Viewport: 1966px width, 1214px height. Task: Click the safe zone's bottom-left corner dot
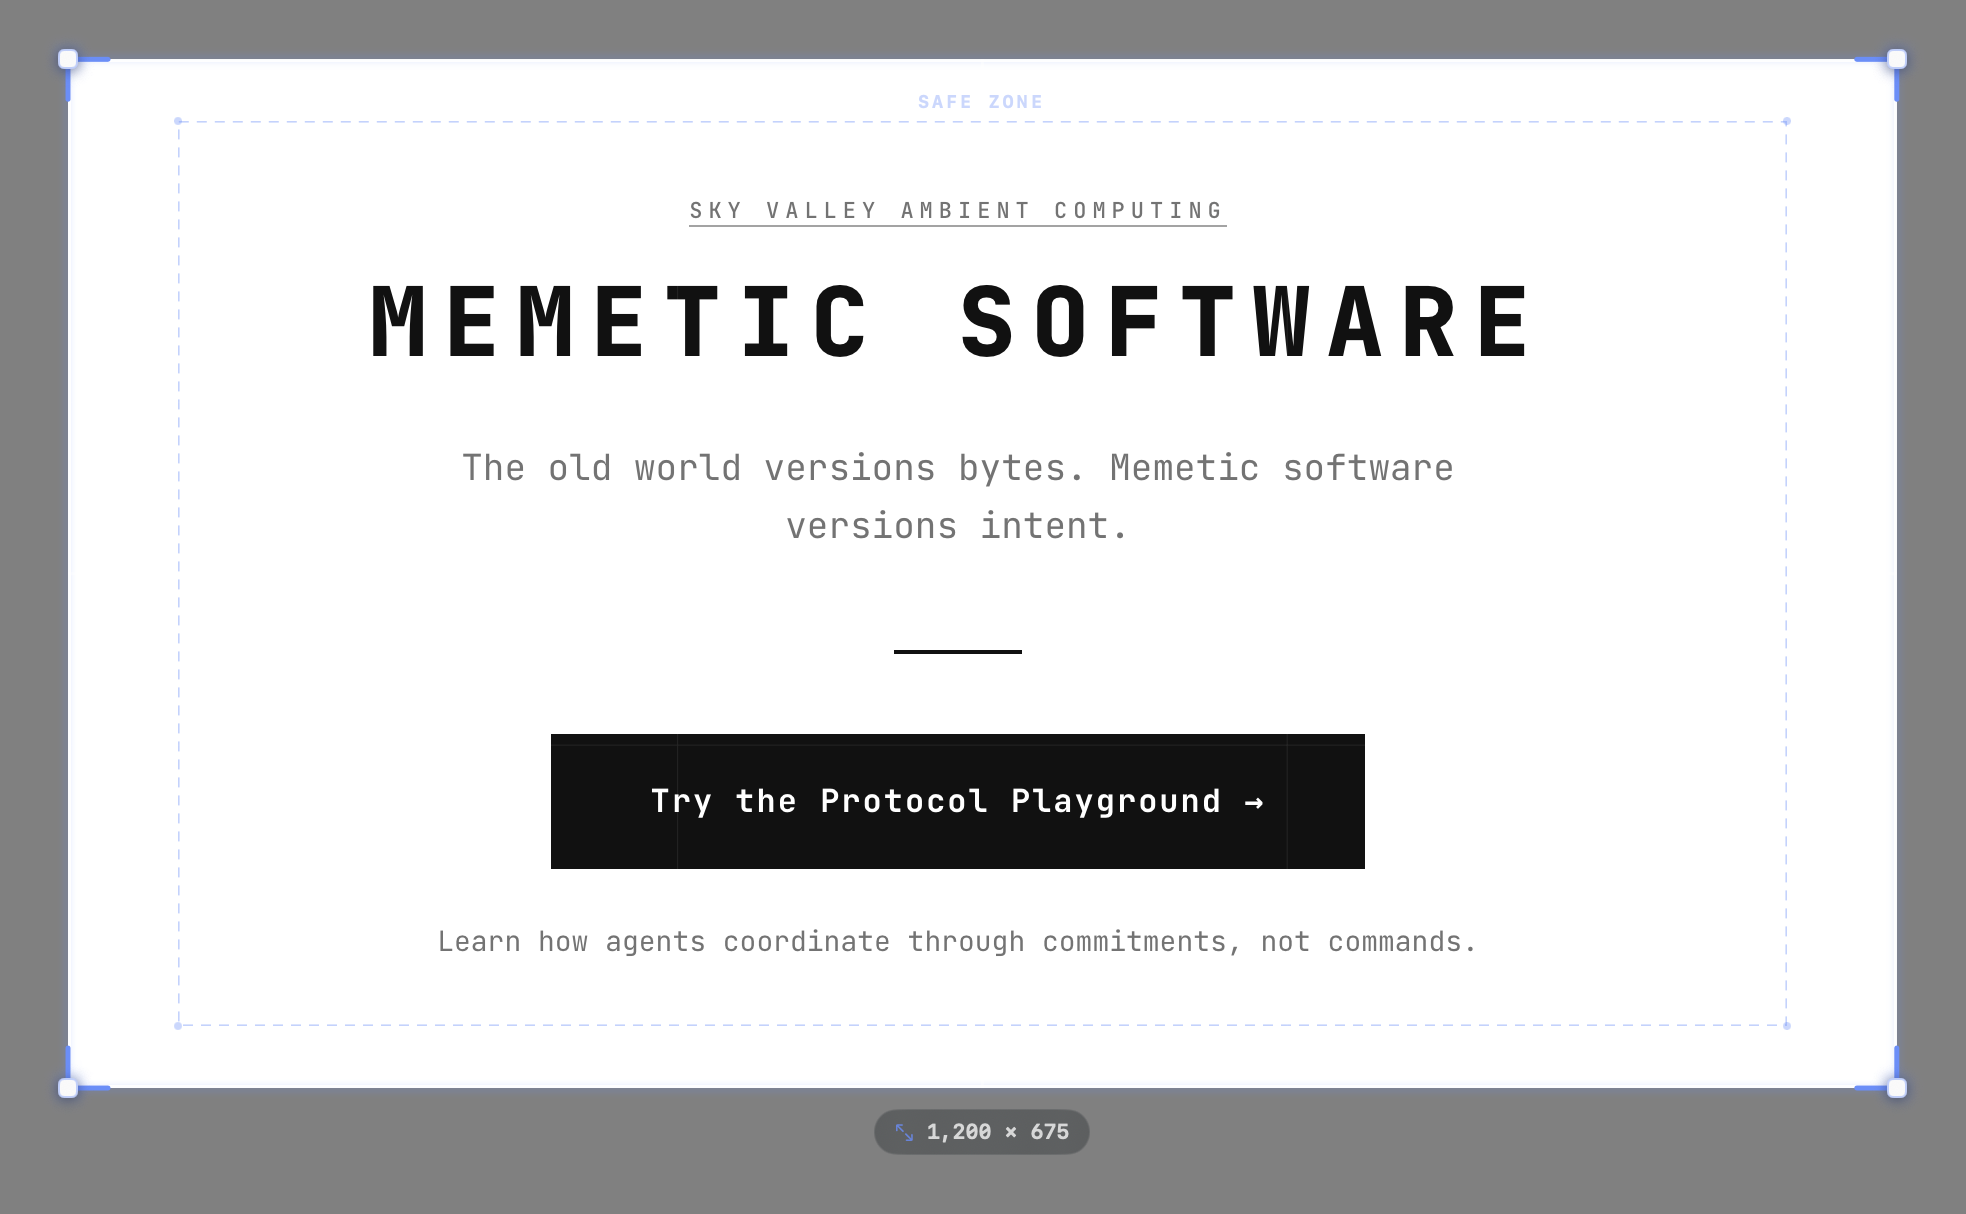[178, 1025]
